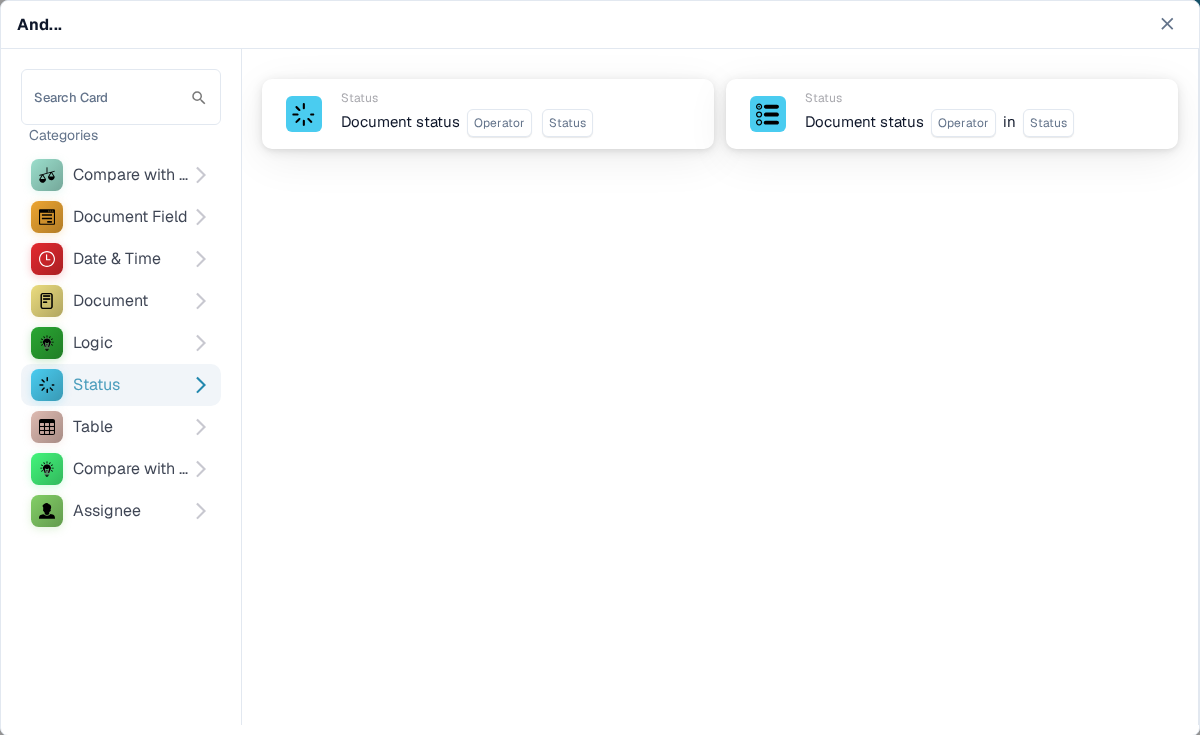Click the brown Table grid icon
This screenshot has height=735, width=1200.
coord(47,427)
